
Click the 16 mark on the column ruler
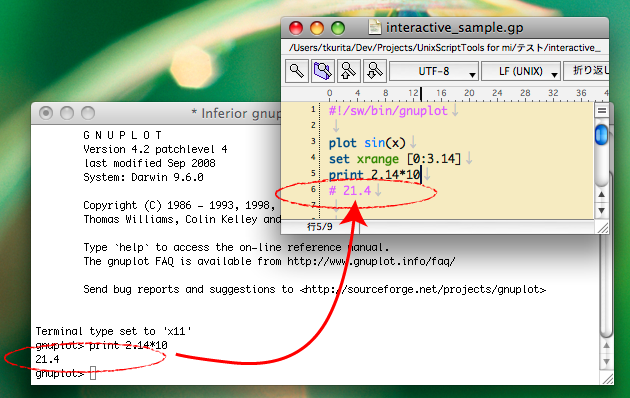[x=441, y=93]
